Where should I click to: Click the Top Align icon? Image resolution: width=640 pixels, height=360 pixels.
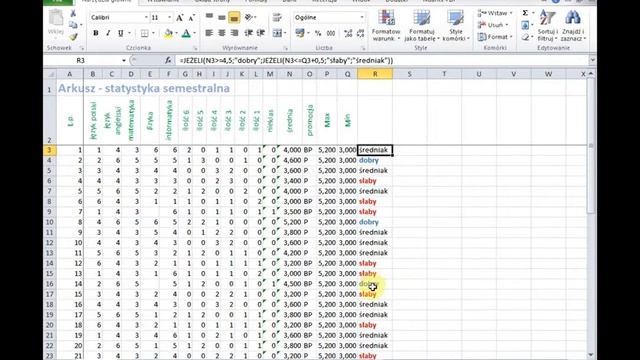[x=209, y=17]
